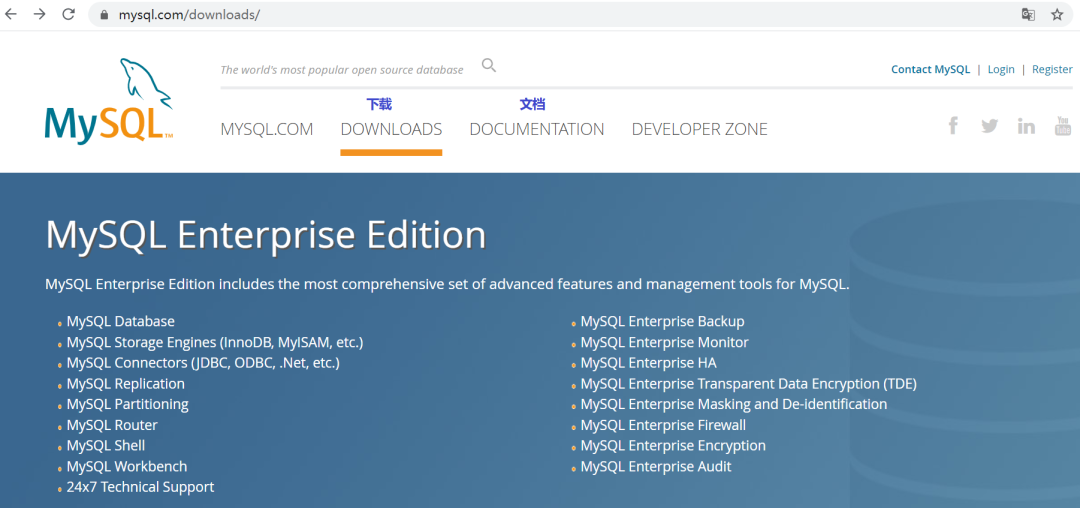Select MySQL Enterprise Monitor list item
Image resolution: width=1080 pixels, height=508 pixels.
click(x=665, y=342)
